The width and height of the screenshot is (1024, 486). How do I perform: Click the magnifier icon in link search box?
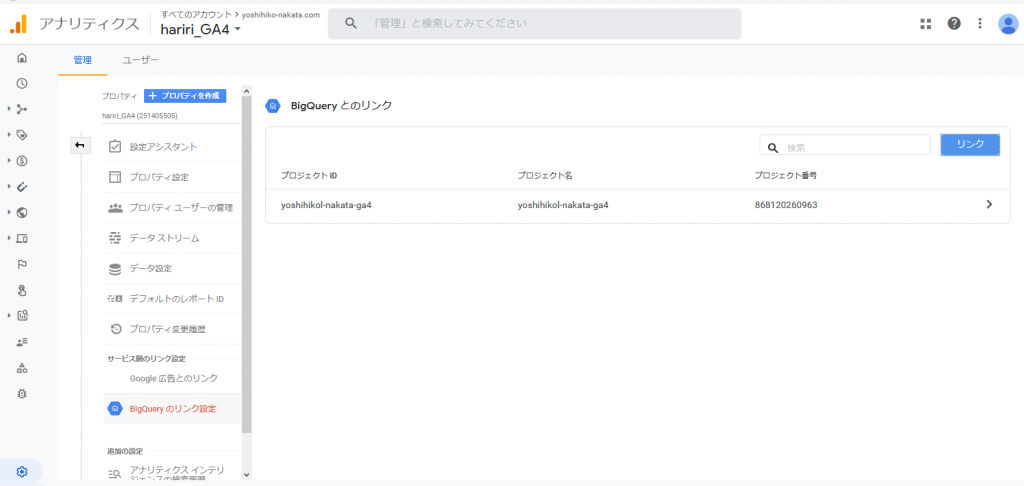point(773,148)
